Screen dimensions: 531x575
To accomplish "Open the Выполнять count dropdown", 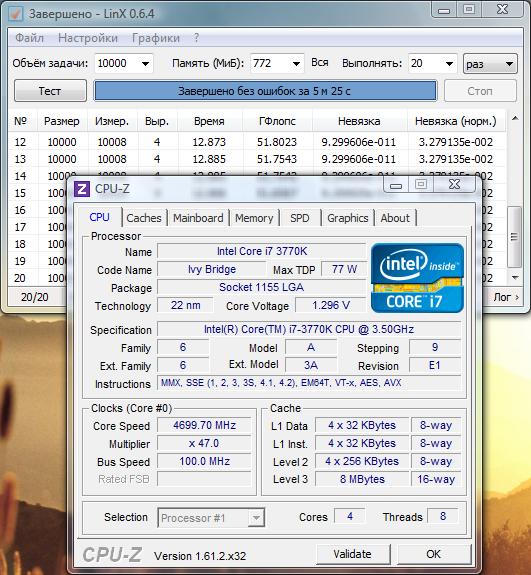I will (x=449, y=64).
